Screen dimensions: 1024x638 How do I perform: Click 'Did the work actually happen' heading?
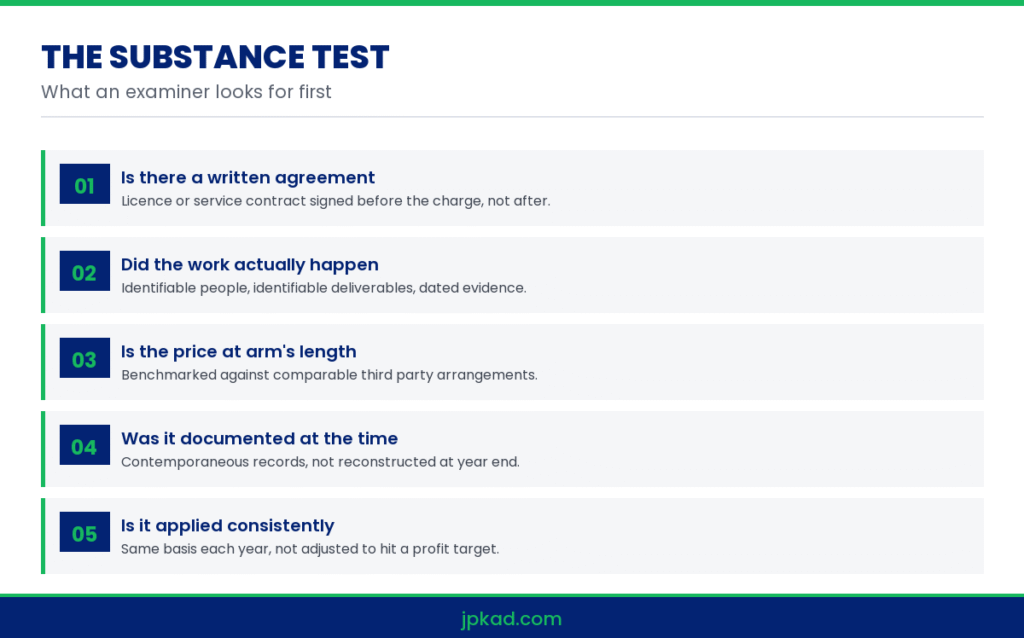249,264
